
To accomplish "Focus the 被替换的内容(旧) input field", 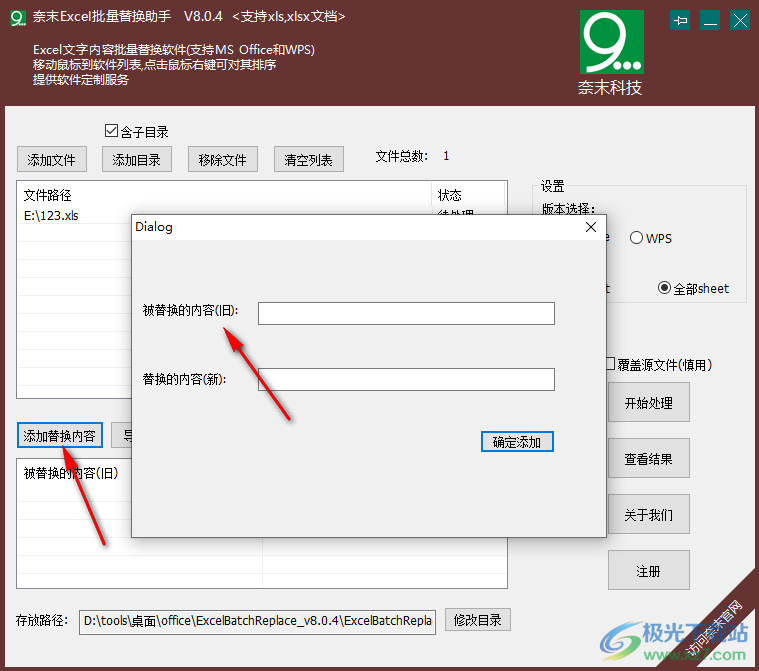I will (x=406, y=313).
